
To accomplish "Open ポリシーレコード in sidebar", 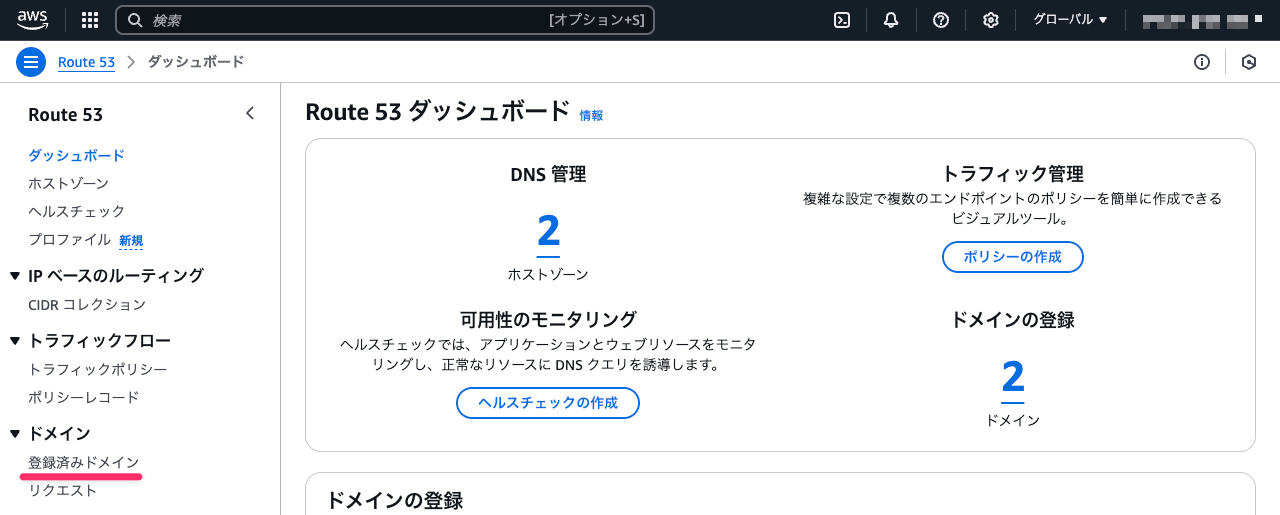I will coord(84,397).
